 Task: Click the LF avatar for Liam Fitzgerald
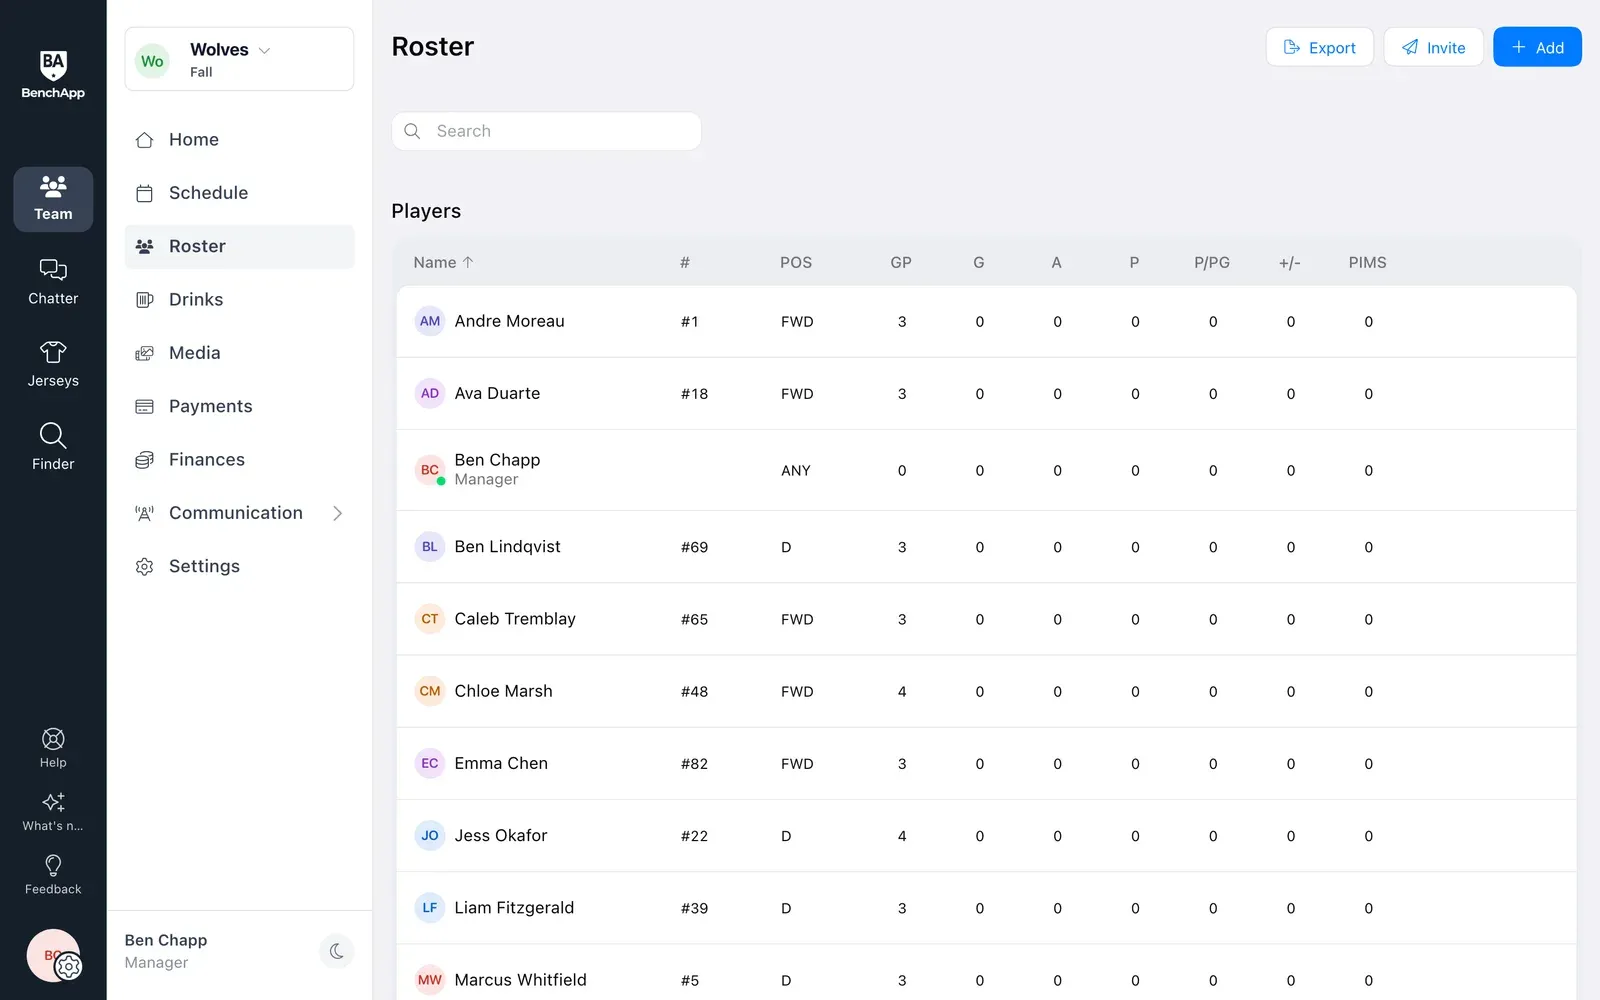pyautogui.click(x=430, y=908)
